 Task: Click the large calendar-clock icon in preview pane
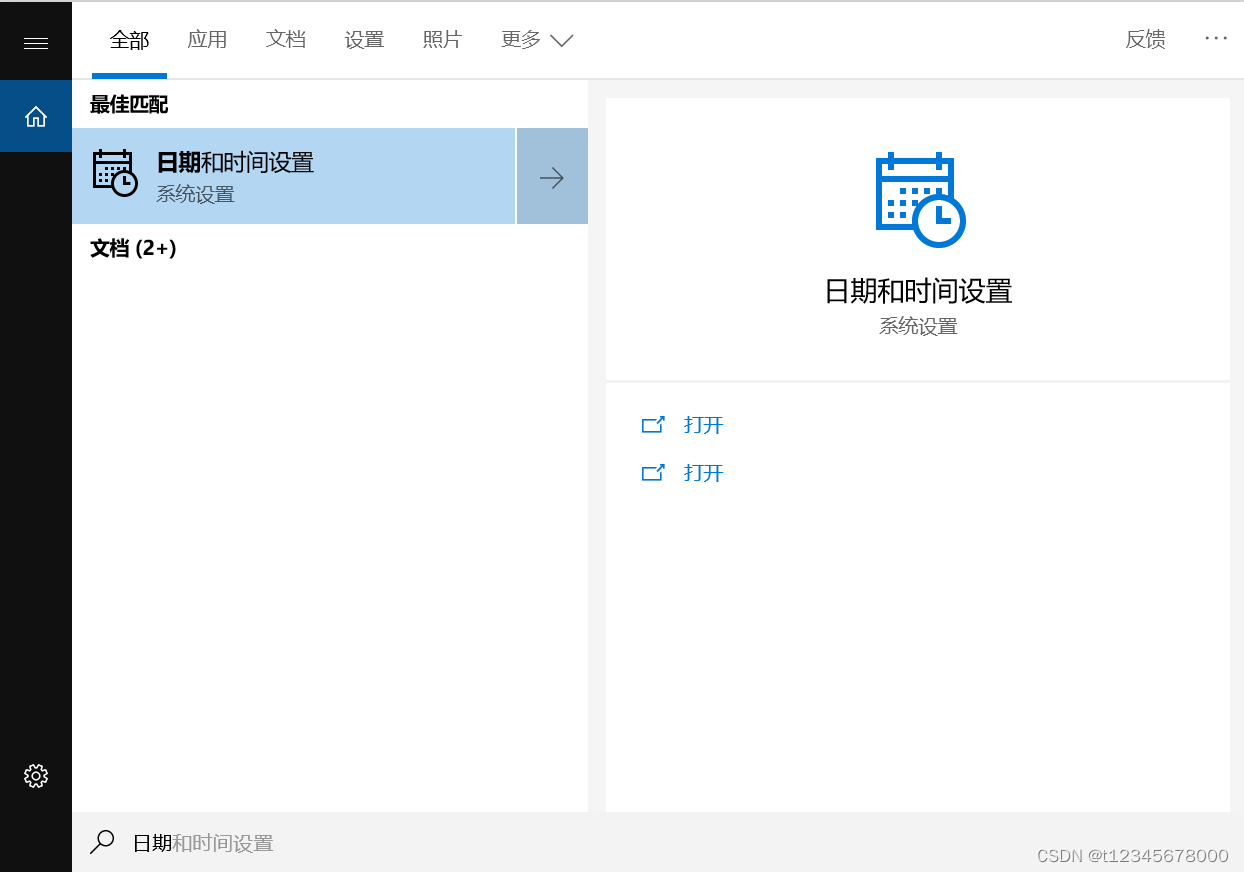[917, 198]
